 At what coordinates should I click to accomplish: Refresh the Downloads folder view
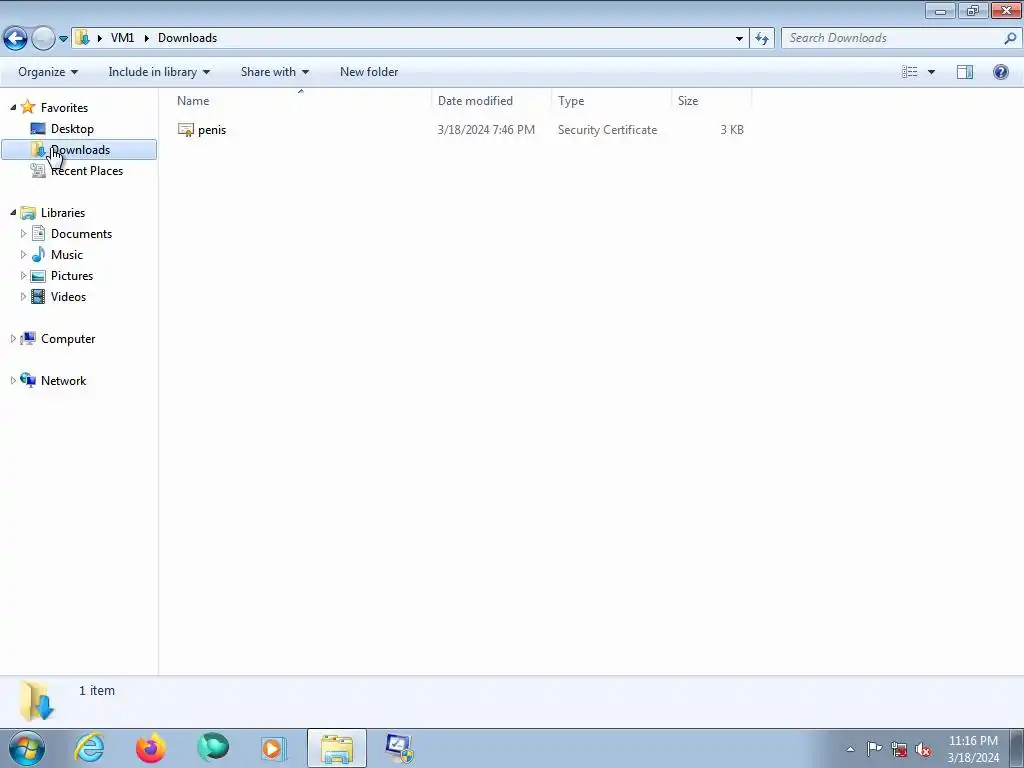coord(762,39)
